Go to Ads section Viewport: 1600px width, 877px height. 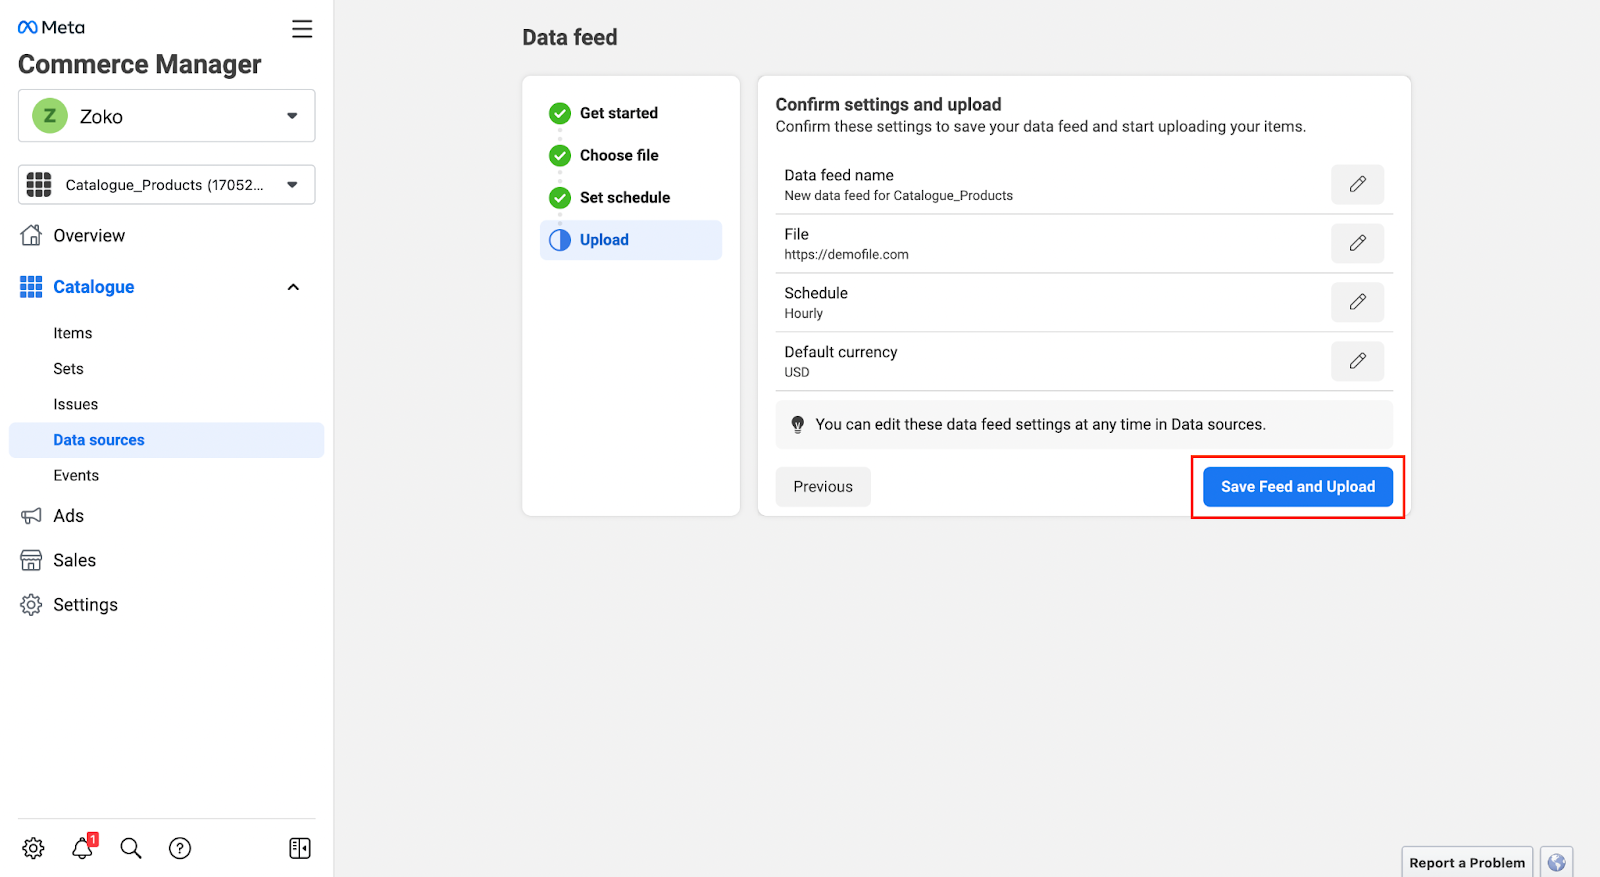pyautogui.click(x=69, y=516)
